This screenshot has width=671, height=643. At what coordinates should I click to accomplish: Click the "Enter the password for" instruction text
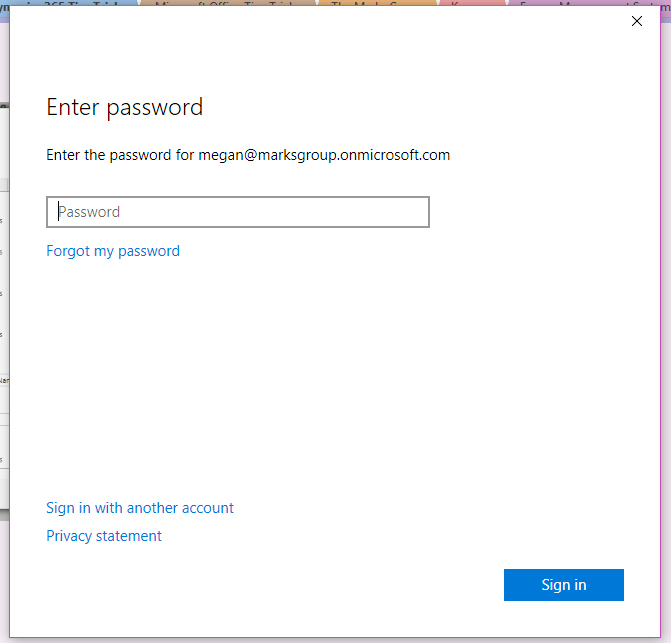(x=120, y=155)
